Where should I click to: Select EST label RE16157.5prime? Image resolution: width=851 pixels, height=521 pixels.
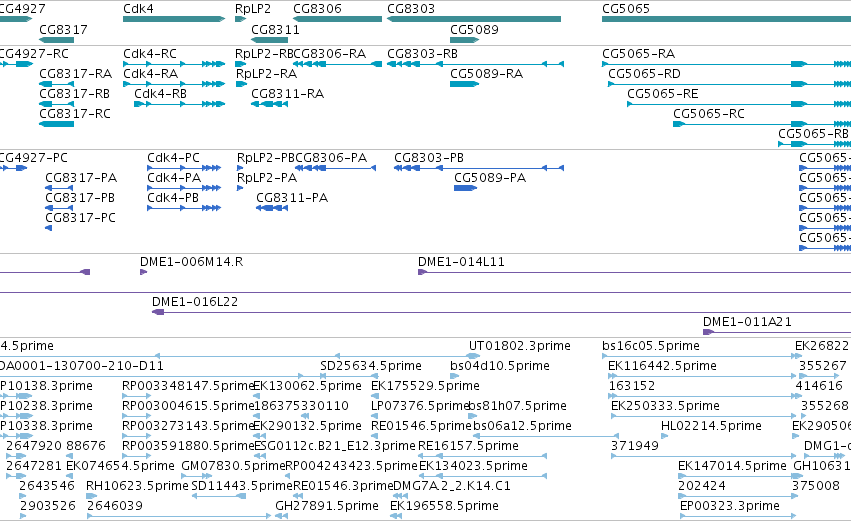click(x=468, y=447)
